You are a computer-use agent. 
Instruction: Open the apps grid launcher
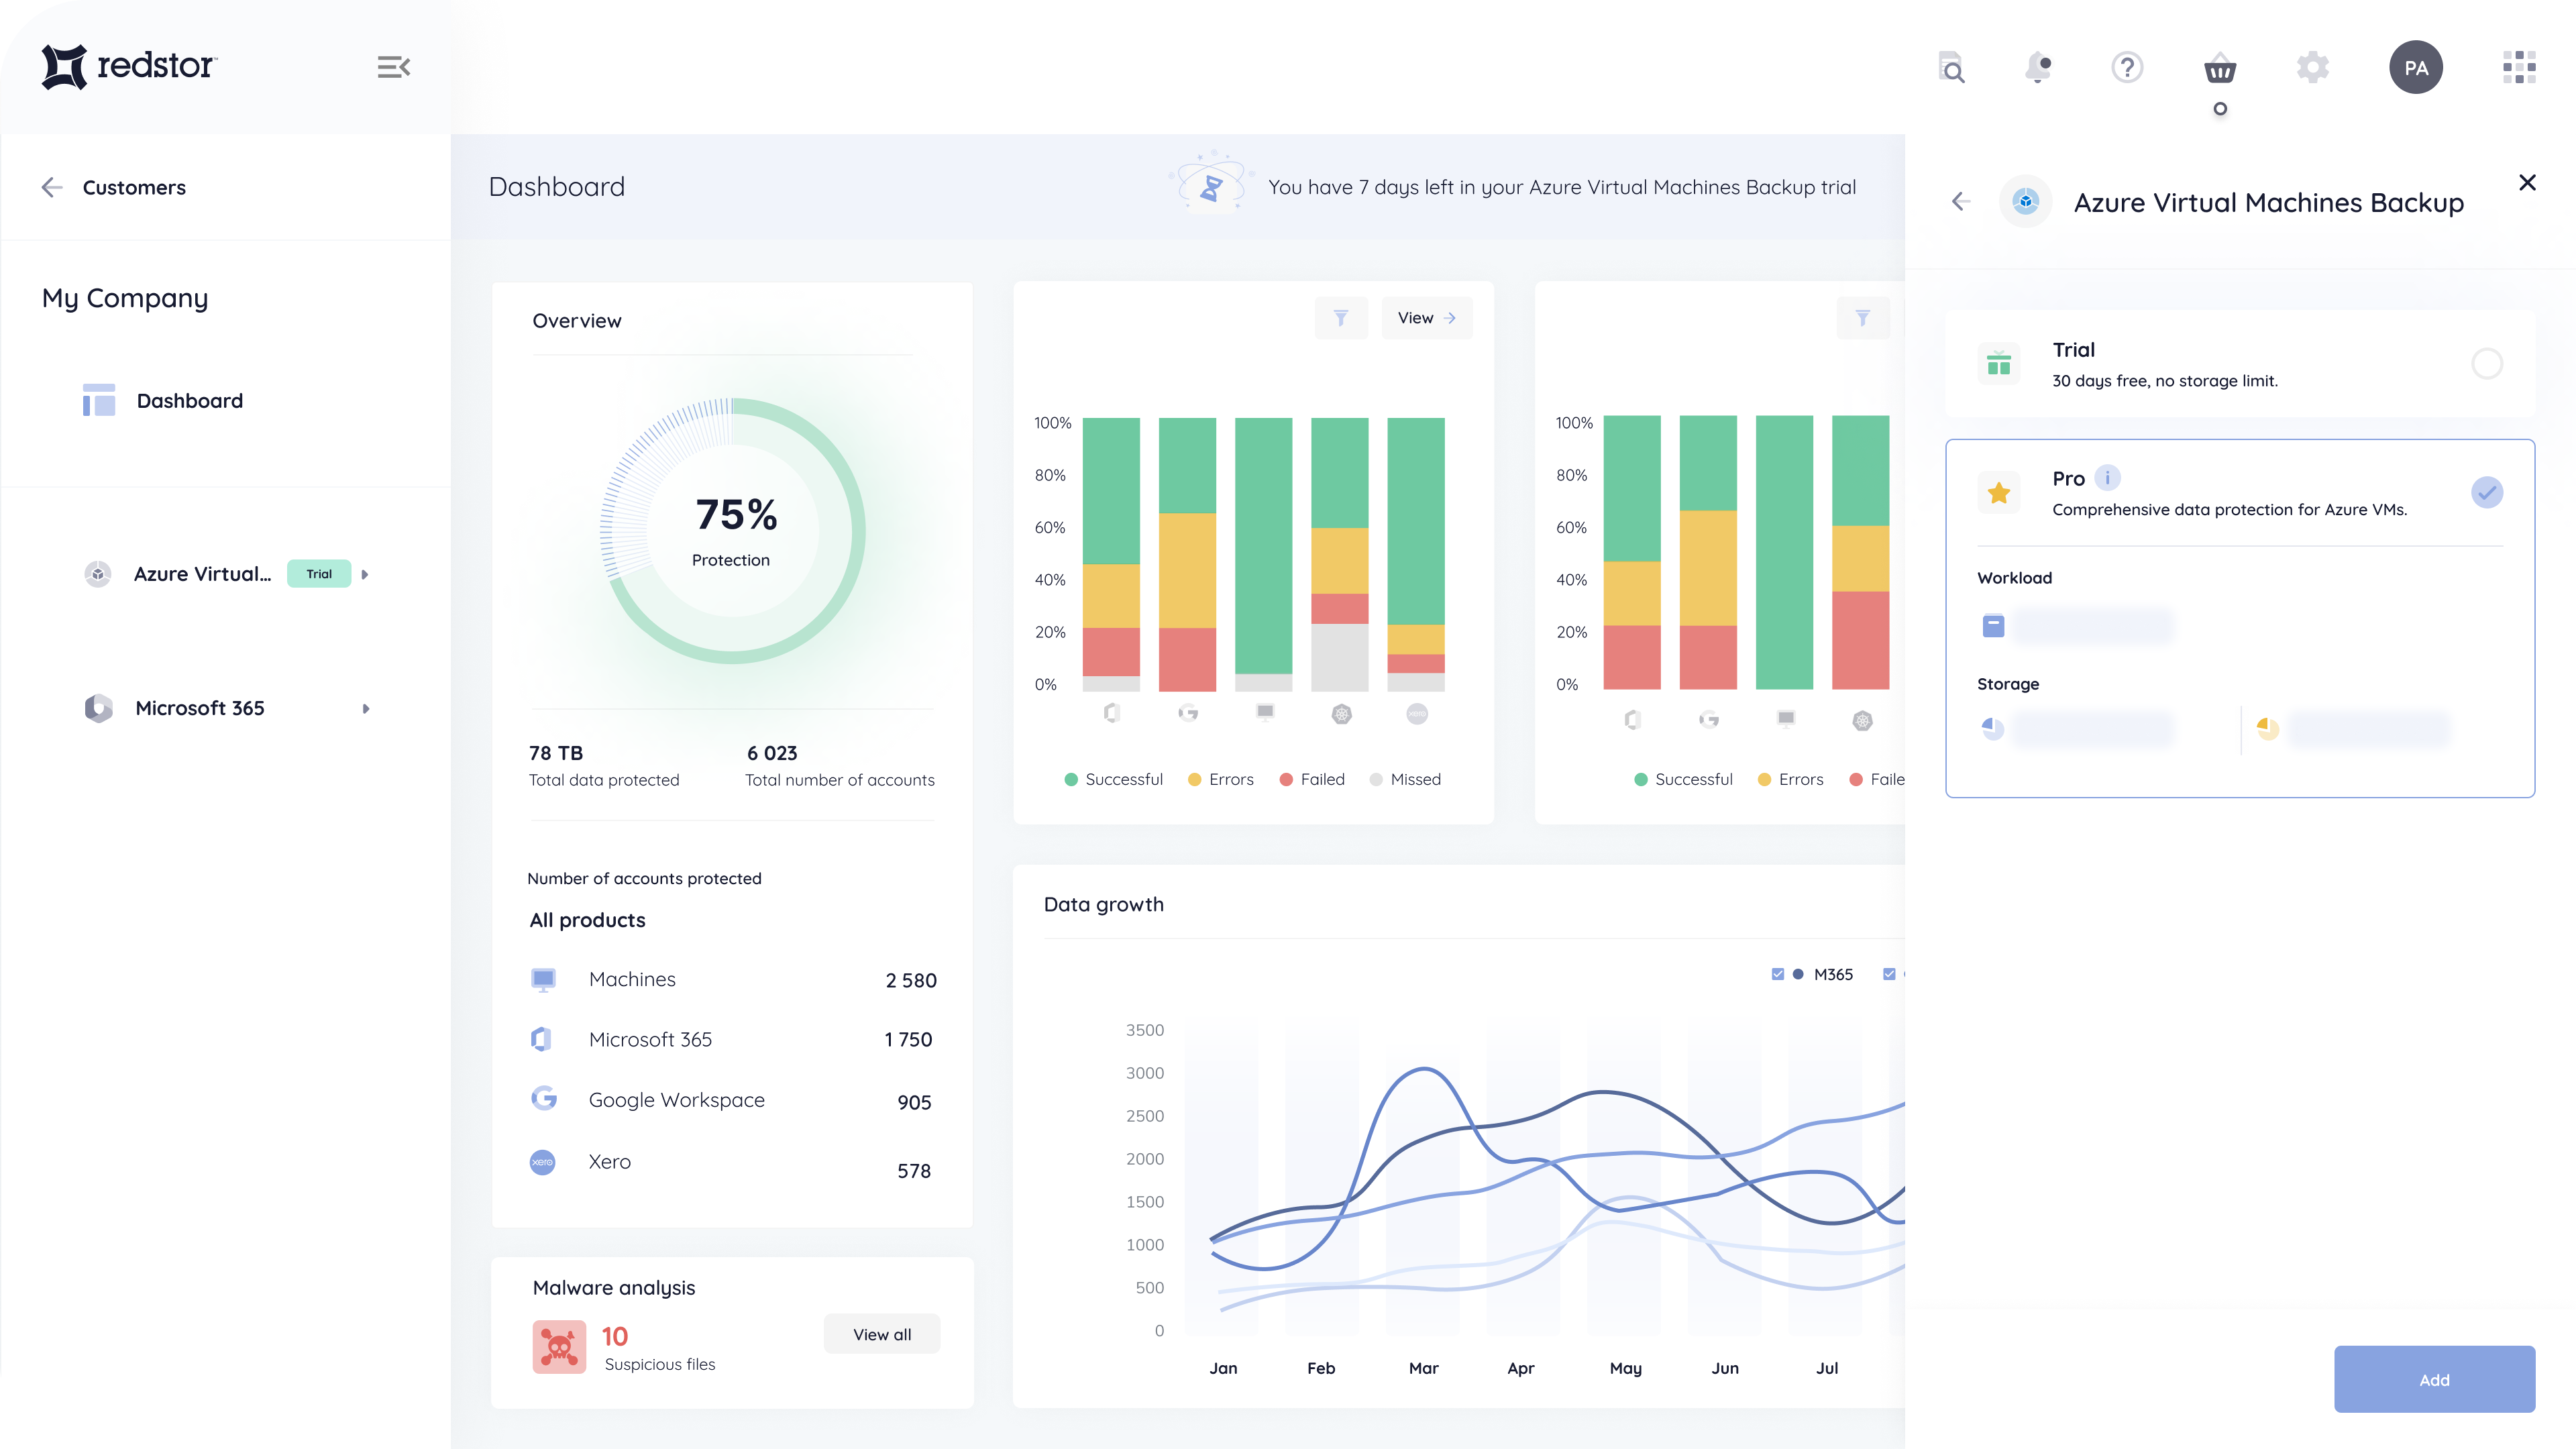coord(2519,67)
